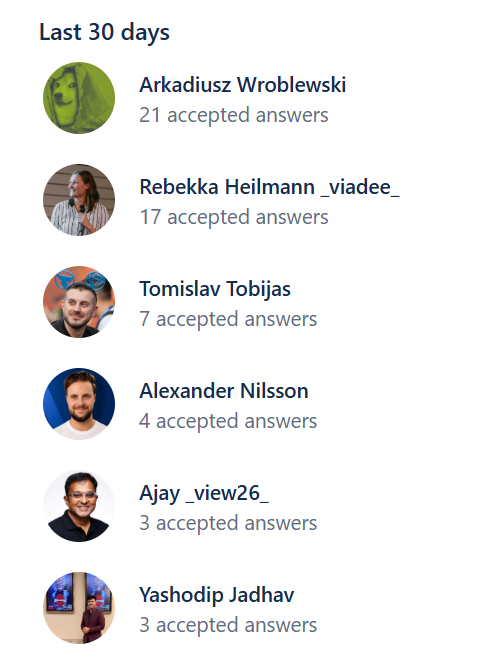Open Arkadiusz Wroblewski name link

[243, 85]
